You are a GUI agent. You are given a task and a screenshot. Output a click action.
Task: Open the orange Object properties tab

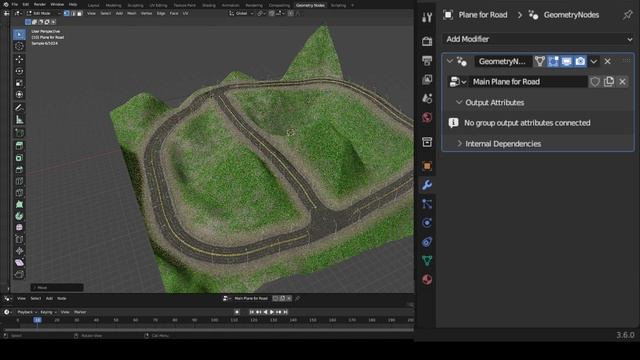click(x=427, y=166)
